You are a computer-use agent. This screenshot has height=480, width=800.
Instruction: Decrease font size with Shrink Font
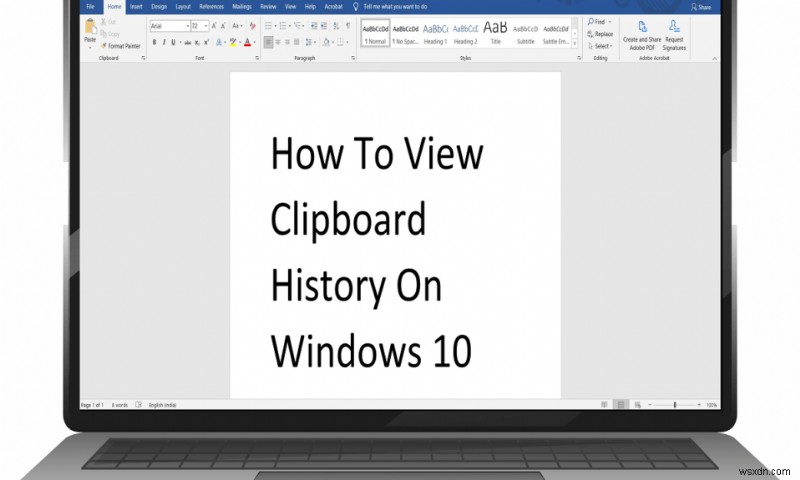(x=223, y=26)
